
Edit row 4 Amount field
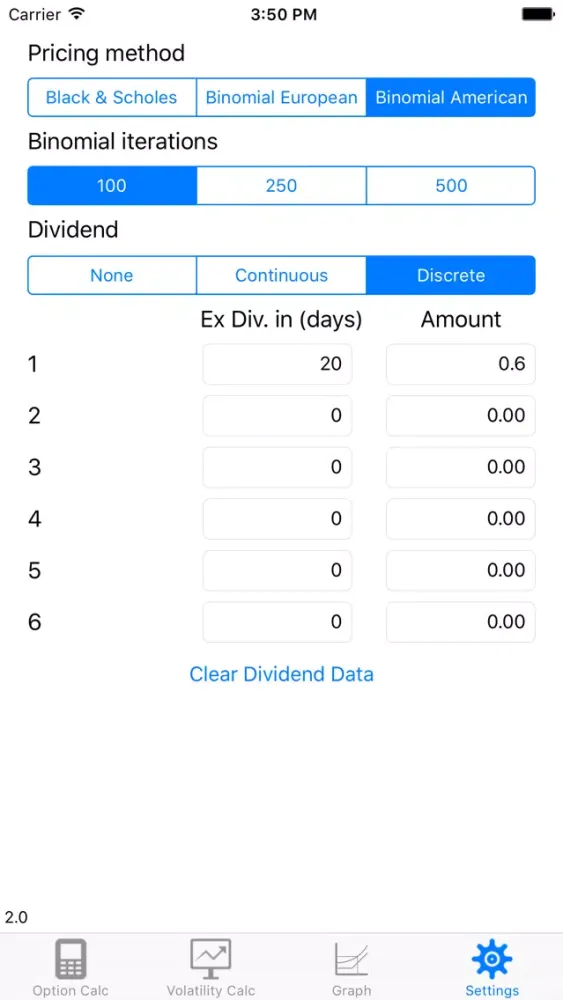461,518
